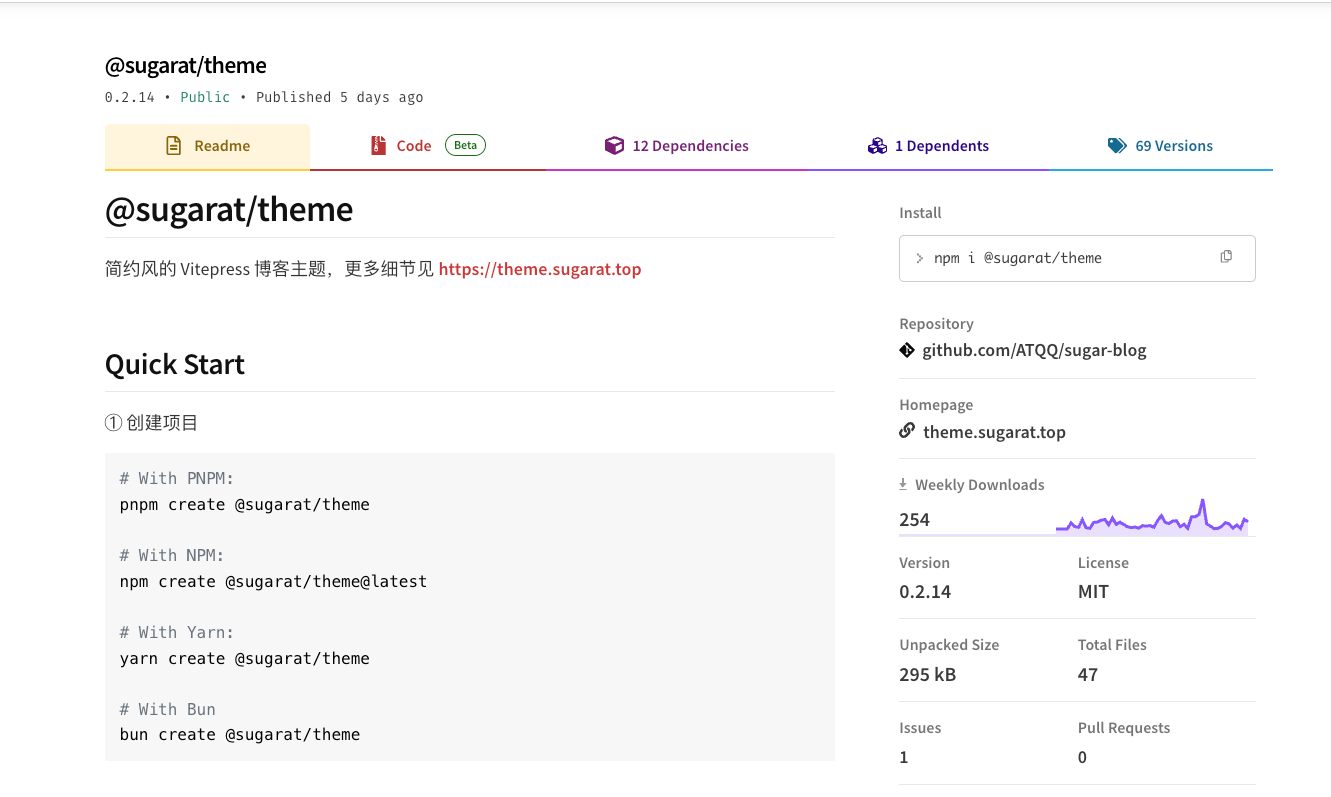Click the Dependencies box icon

(614, 146)
